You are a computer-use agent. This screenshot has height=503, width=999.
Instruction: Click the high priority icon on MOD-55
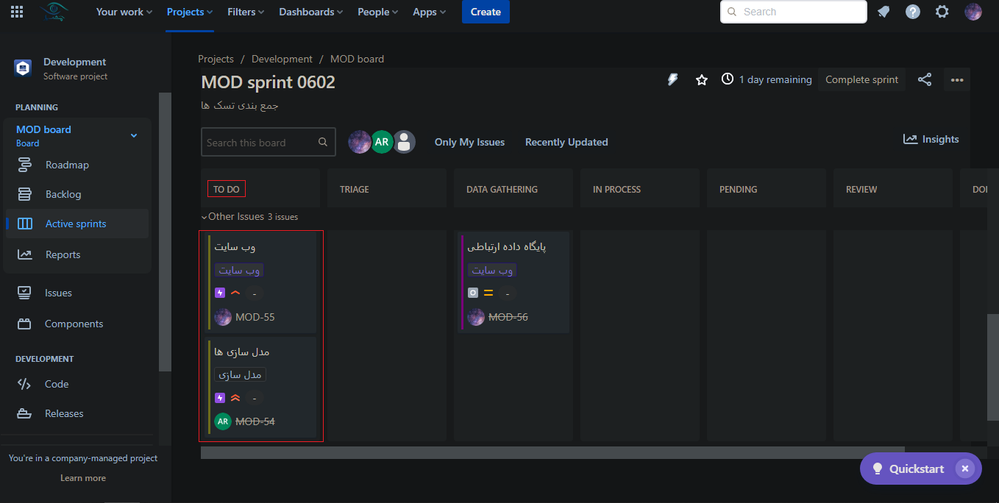235,293
